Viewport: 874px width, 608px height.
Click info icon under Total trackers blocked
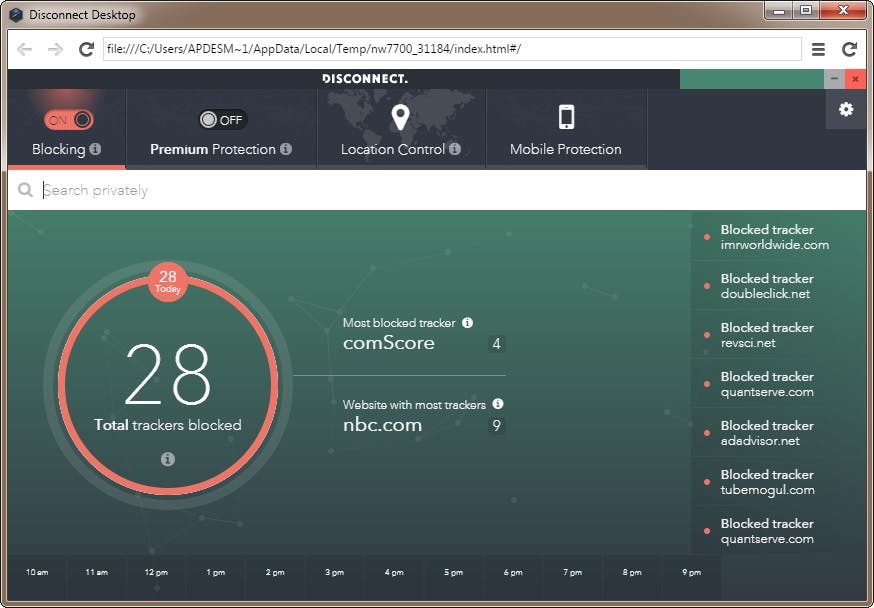click(x=167, y=459)
